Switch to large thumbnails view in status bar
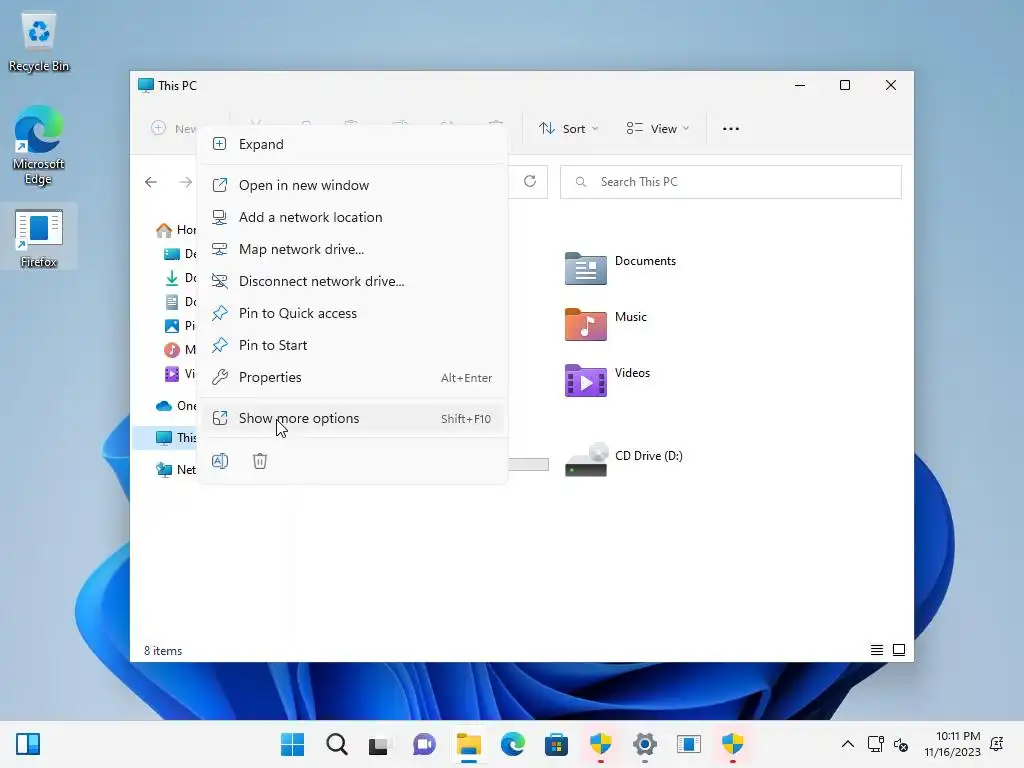 coord(899,650)
